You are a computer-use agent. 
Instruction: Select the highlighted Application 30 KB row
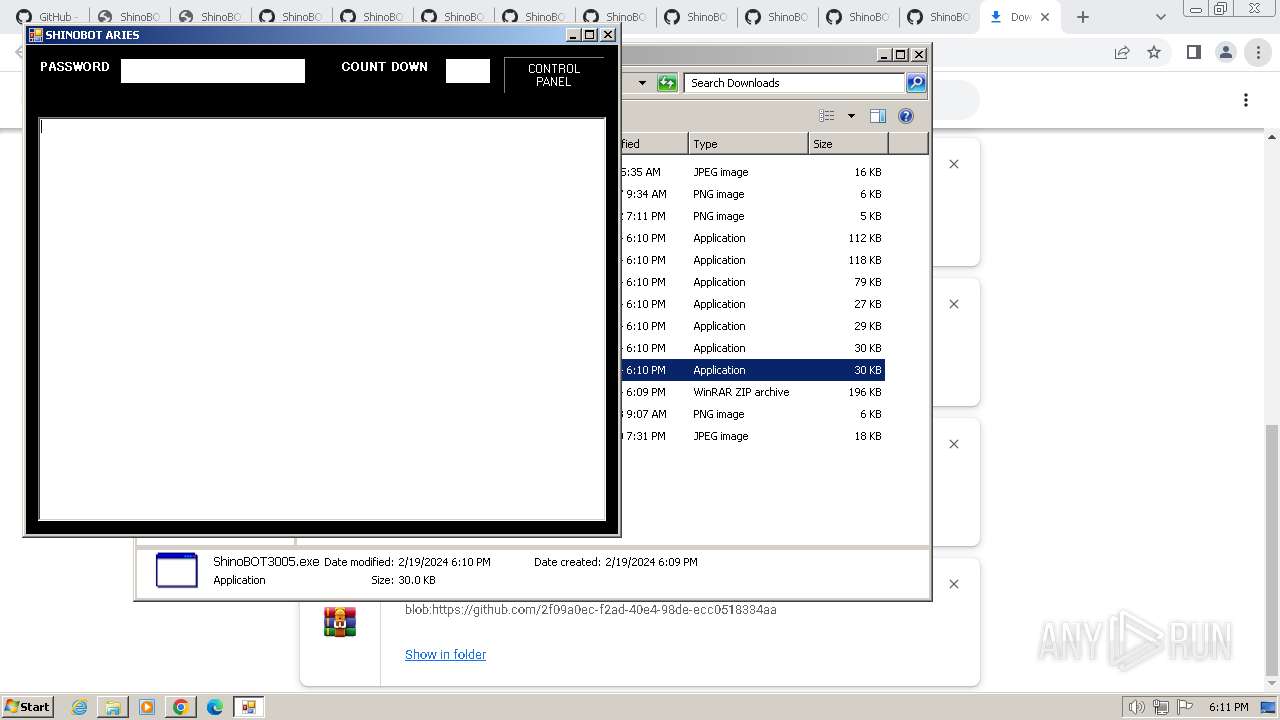click(x=752, y=370)
